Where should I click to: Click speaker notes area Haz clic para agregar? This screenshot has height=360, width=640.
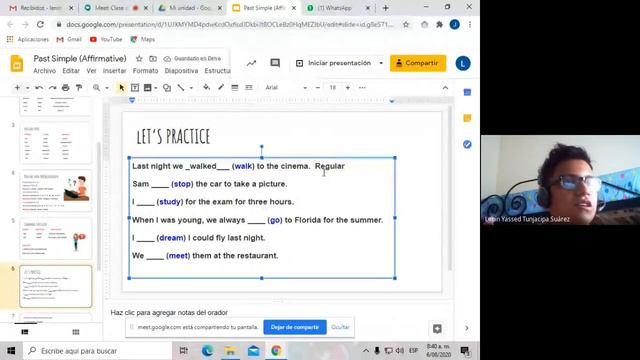pos(169,312)
